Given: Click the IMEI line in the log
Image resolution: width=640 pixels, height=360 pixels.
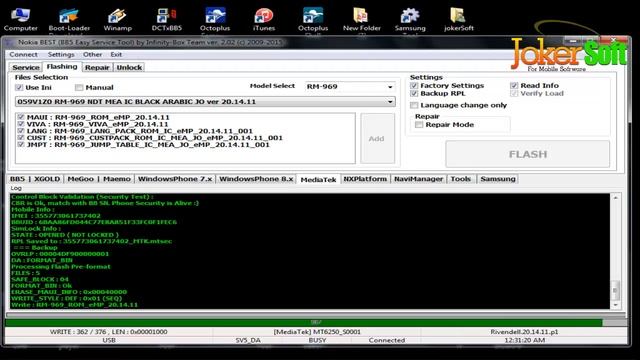Looking at the screenshot, I should tap(56, 216).
